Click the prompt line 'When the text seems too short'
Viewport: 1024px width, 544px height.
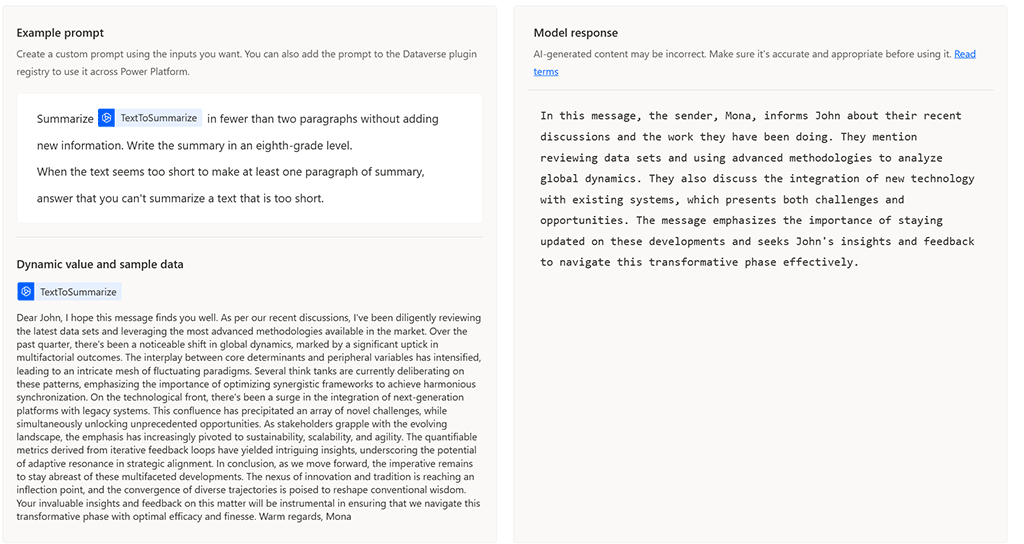(231, 172)
